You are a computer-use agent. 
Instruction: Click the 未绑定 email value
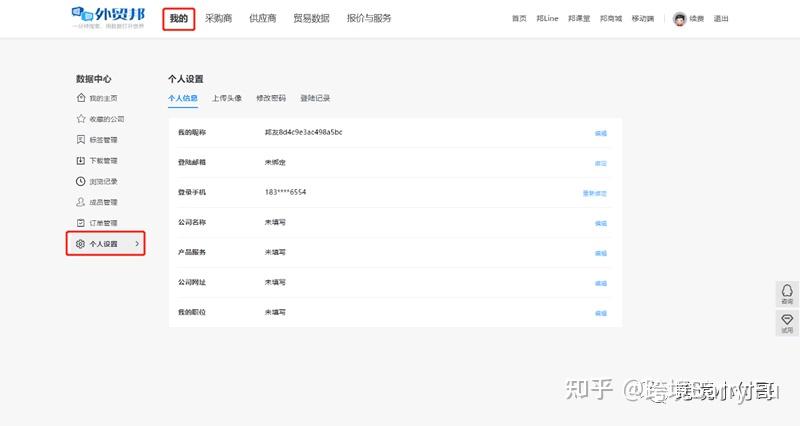(x=275, y=162)
